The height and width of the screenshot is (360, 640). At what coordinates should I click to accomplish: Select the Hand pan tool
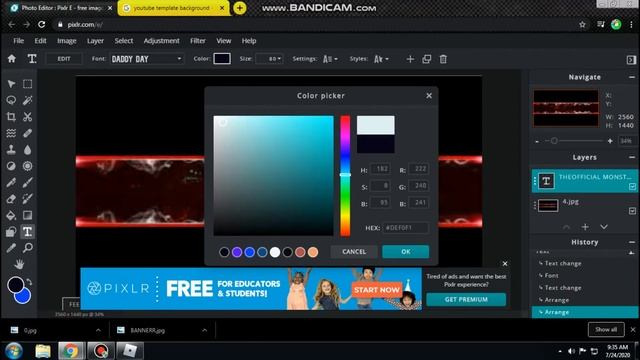19,264
